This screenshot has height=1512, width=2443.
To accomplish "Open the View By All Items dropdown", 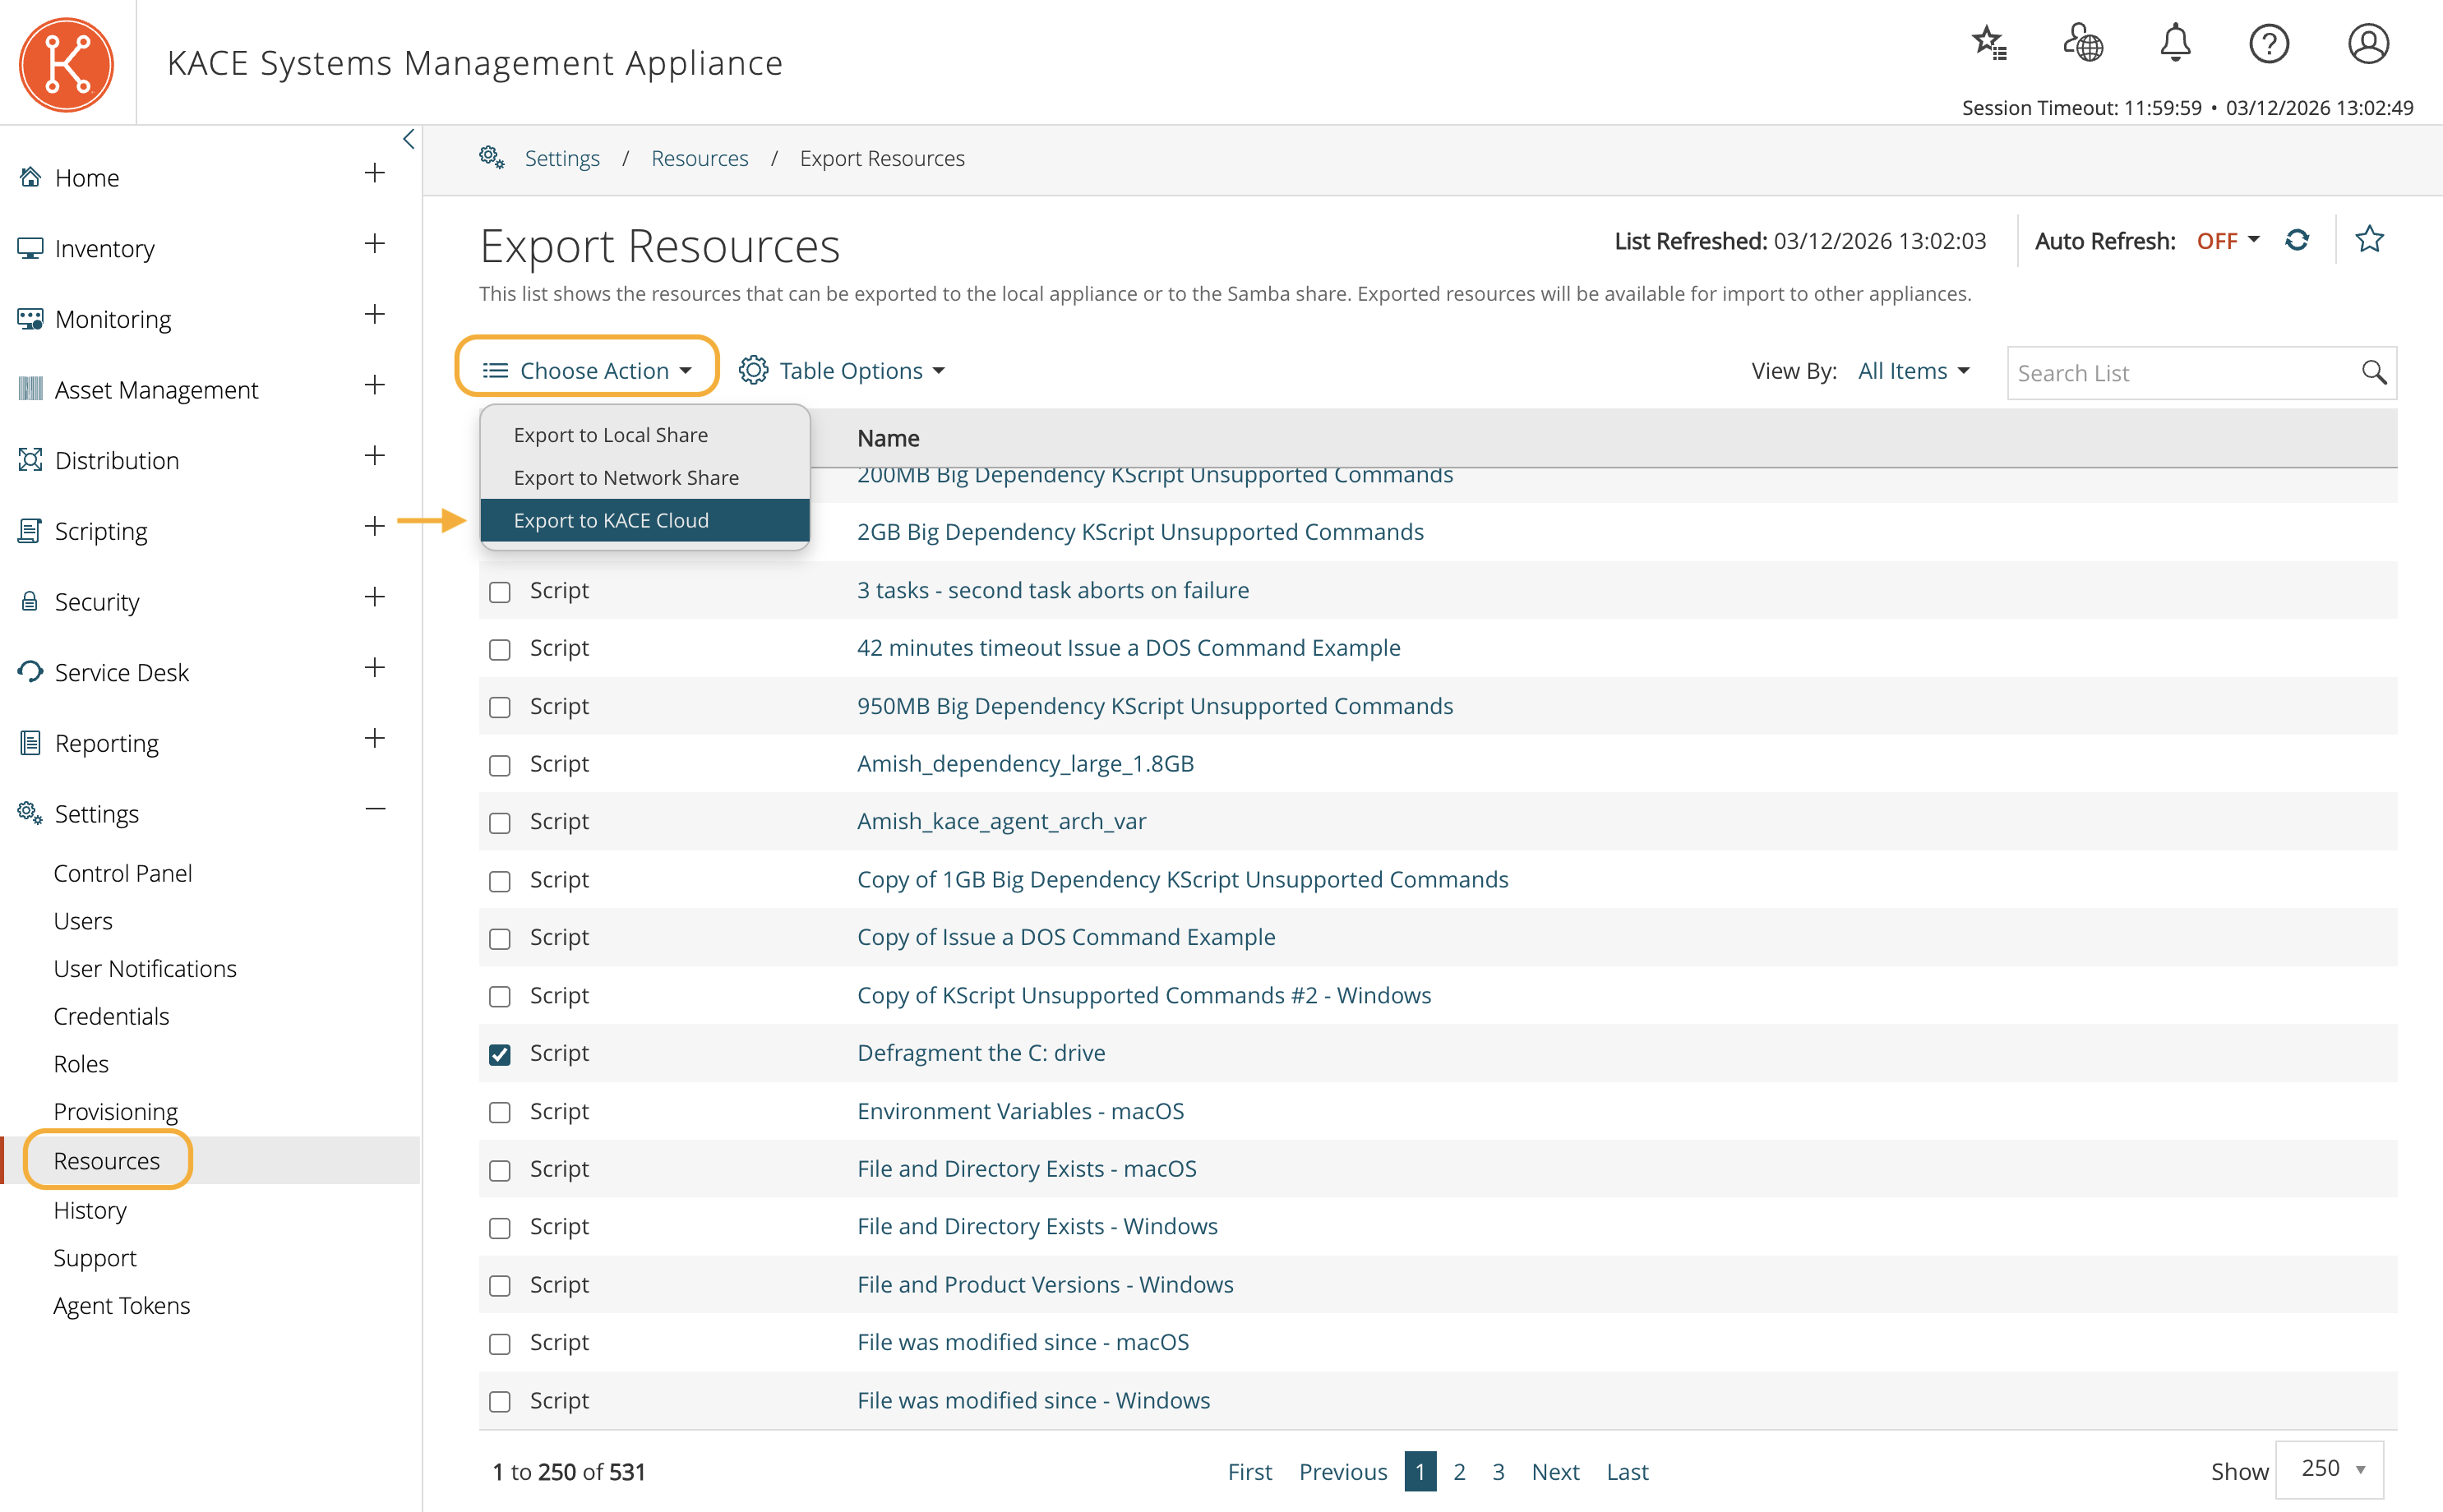I will pos(1913,371).
